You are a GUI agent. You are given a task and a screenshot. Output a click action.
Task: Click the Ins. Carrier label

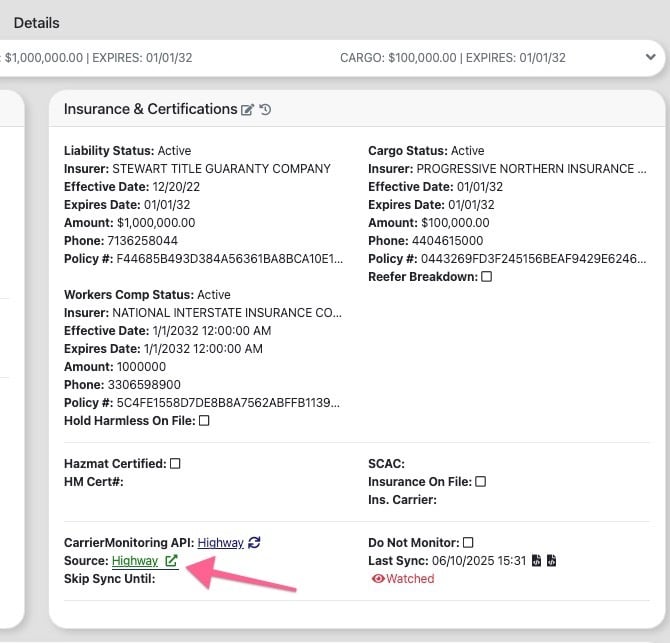click(x=403, y=500)
